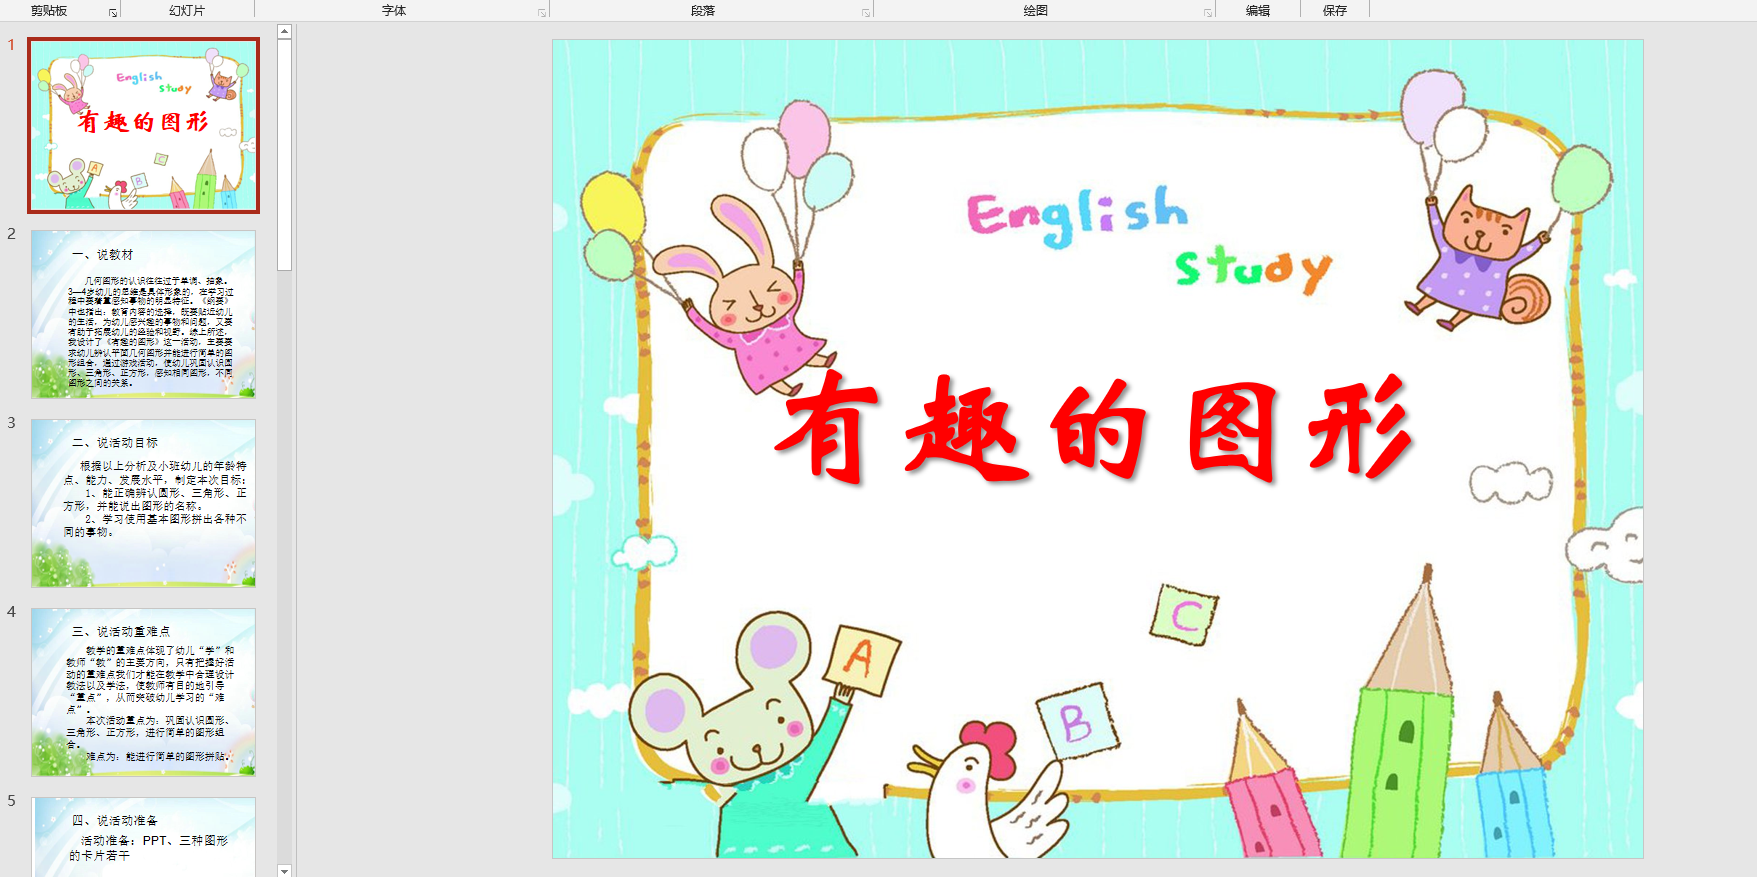Open the 剪贴板 group dialog launcher
Screen dimensions: 1757x877
[113, 13]
